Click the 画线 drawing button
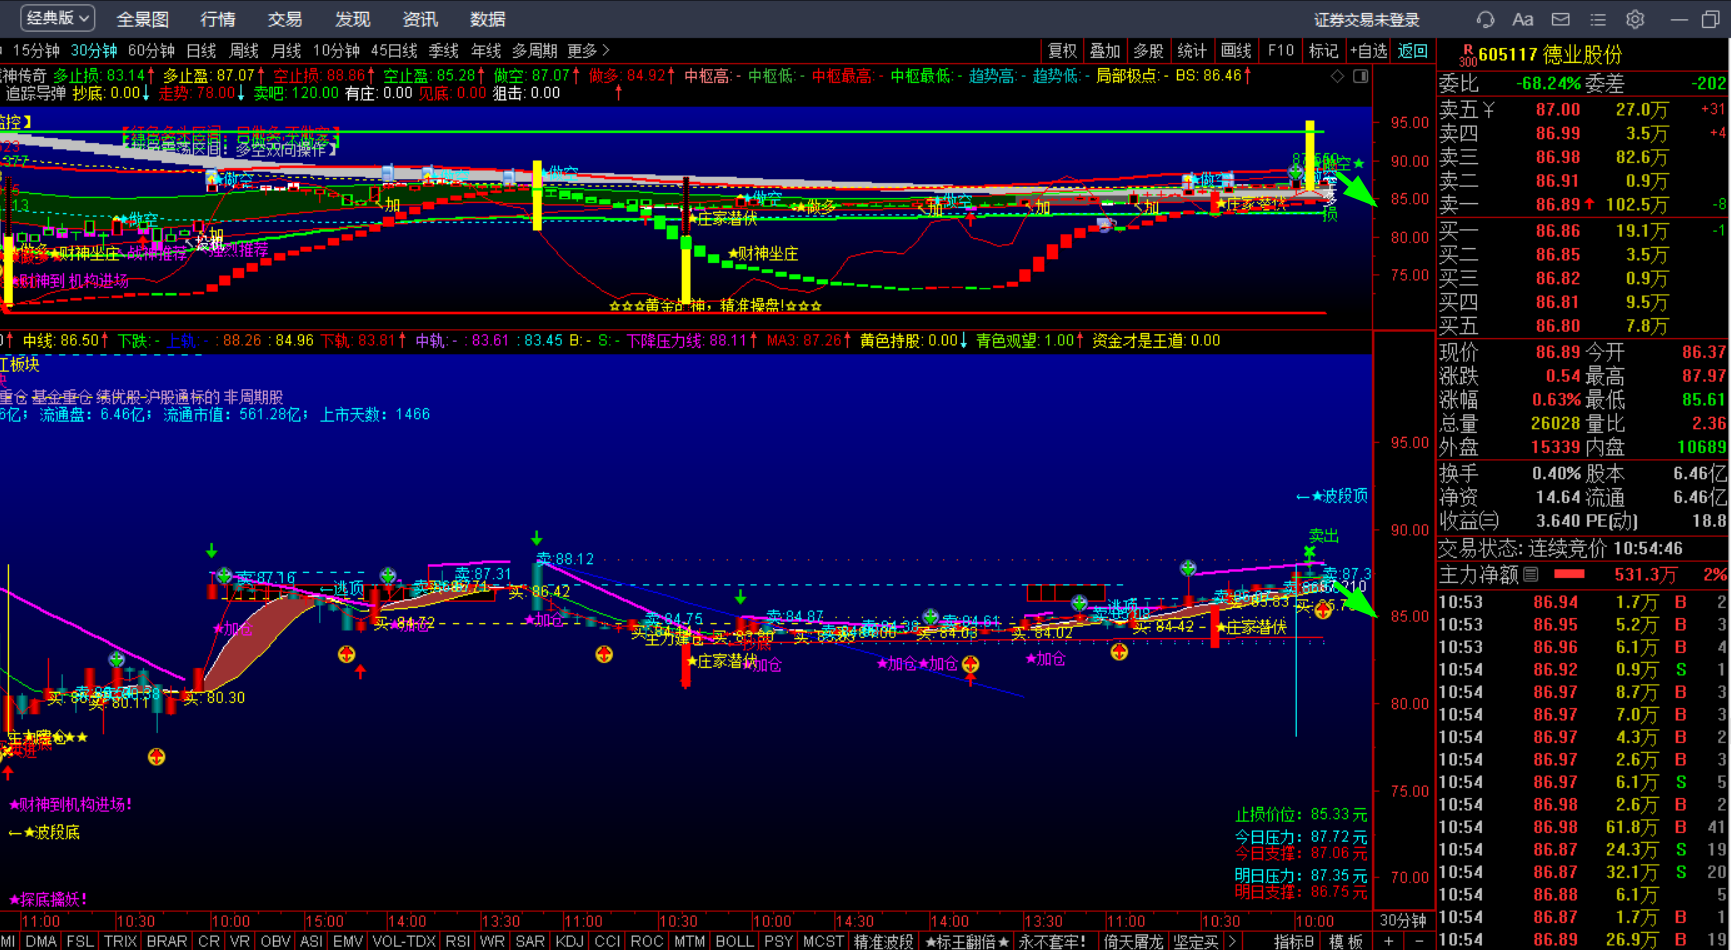Image resolution: width=1731 pixels, height=950 pixels. click(1236, 51)
